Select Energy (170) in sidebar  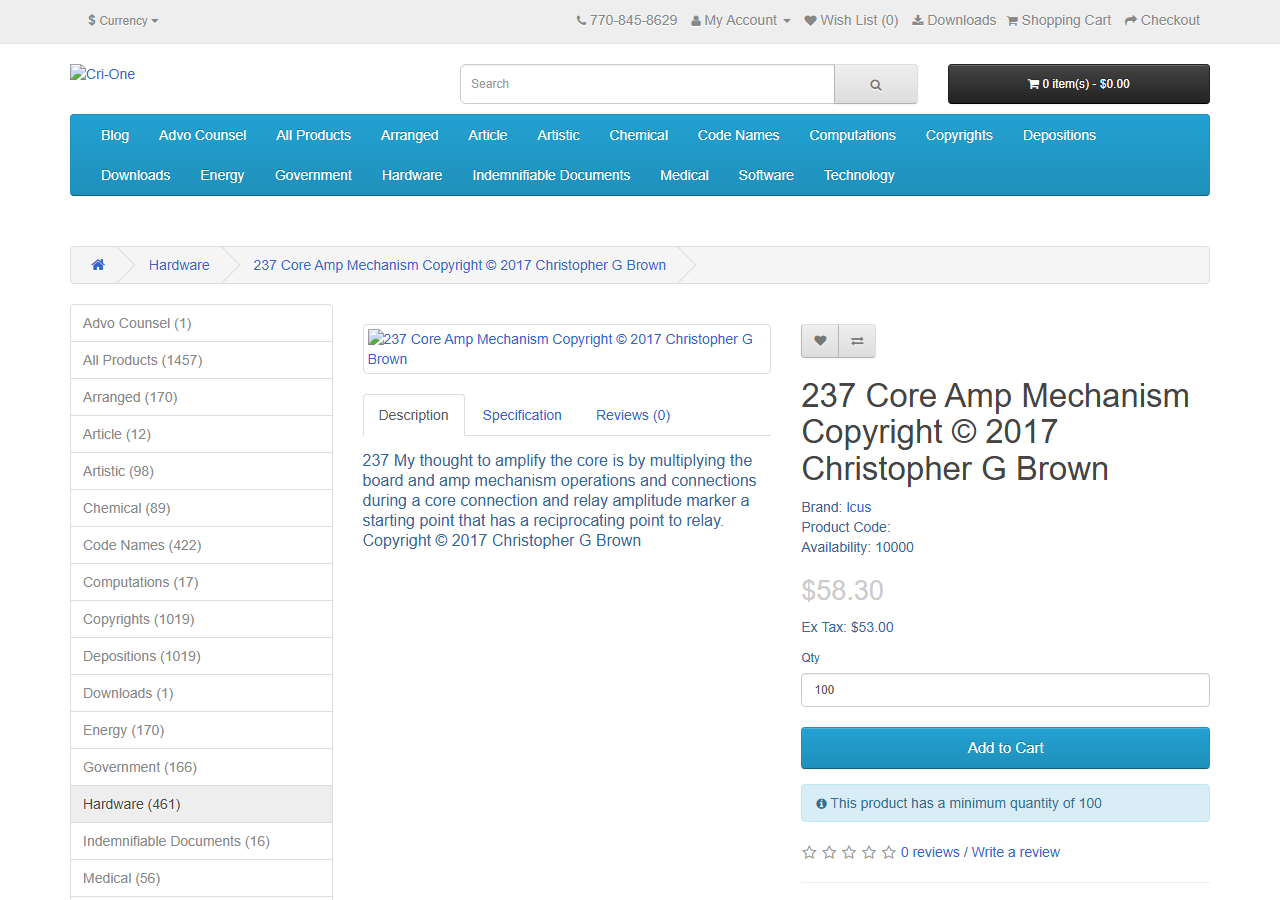201,730
